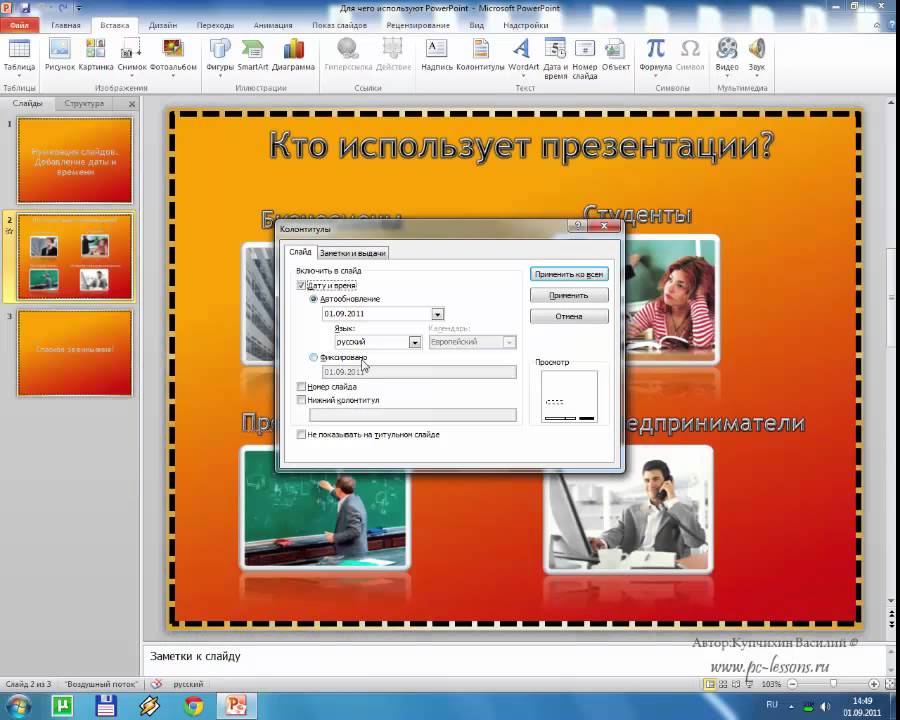Insert a Видео clip

click(727, 49)
